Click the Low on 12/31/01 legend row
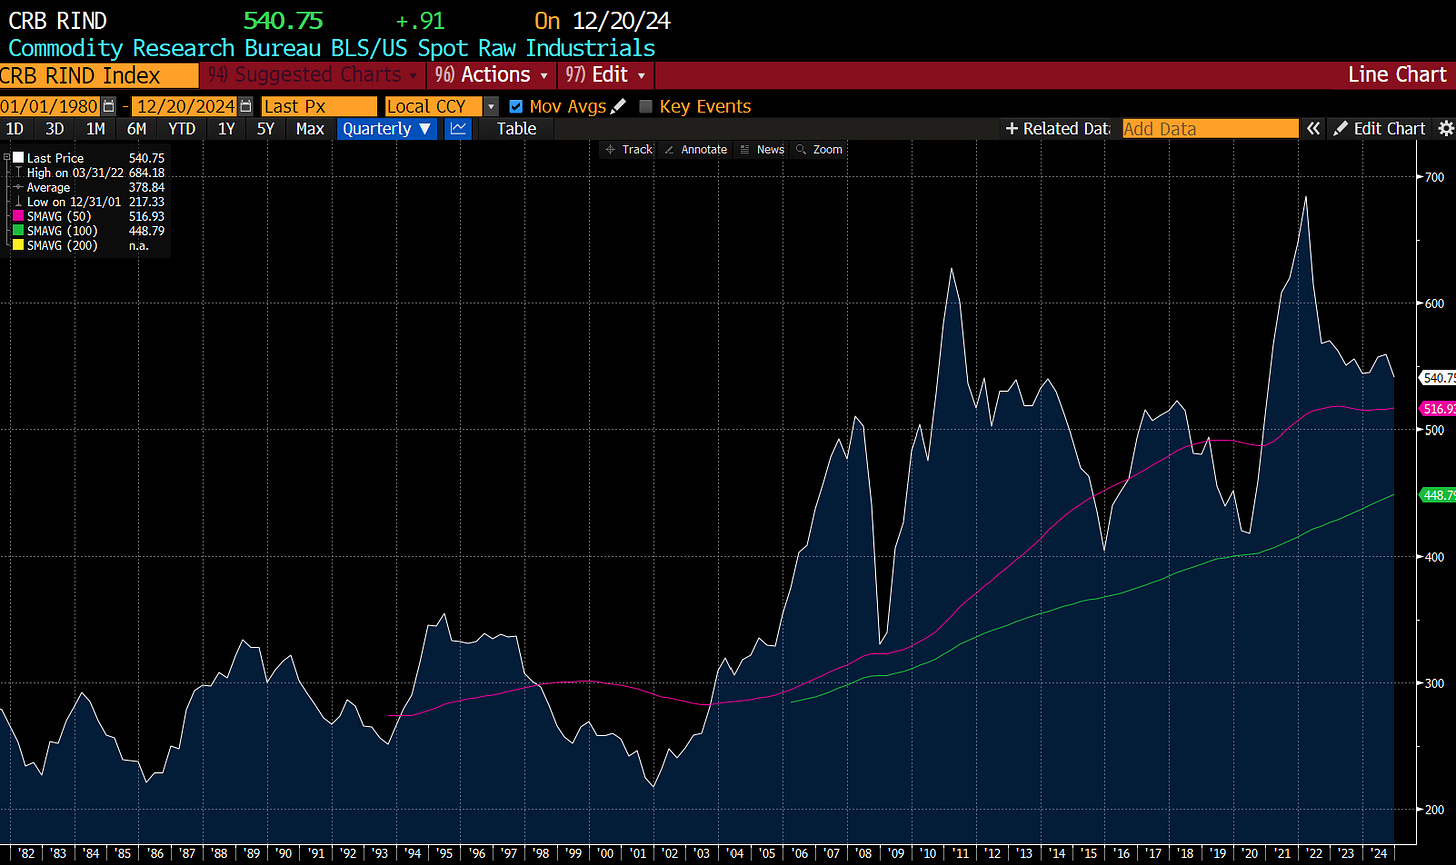The image size is (1456, 865). (89, 202)
